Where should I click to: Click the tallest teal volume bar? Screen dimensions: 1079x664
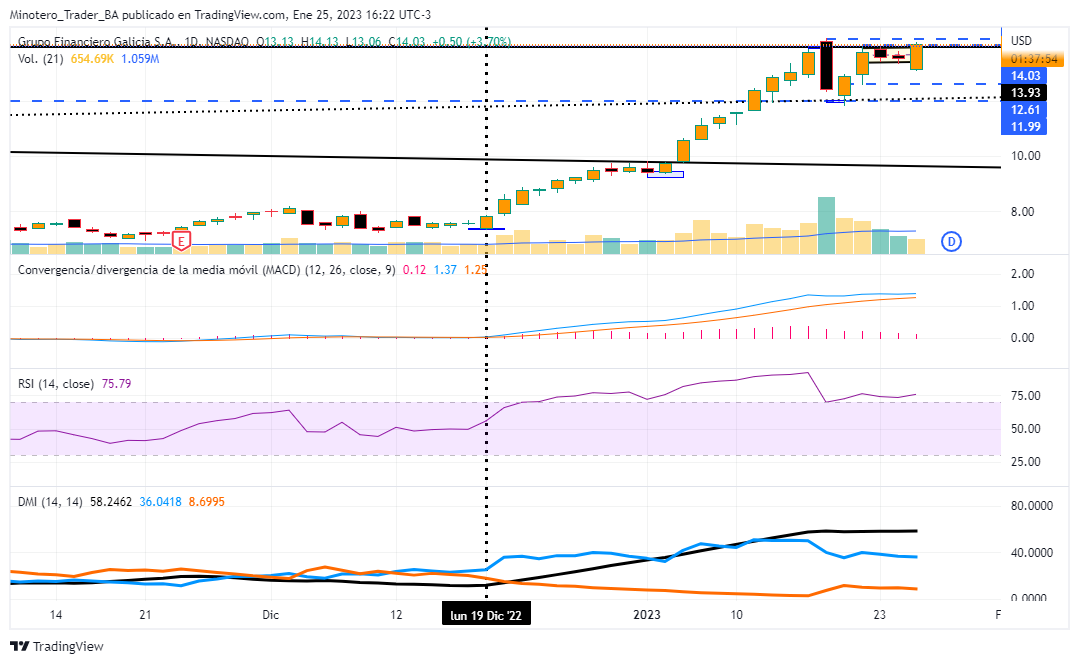[x=826, y=225]
